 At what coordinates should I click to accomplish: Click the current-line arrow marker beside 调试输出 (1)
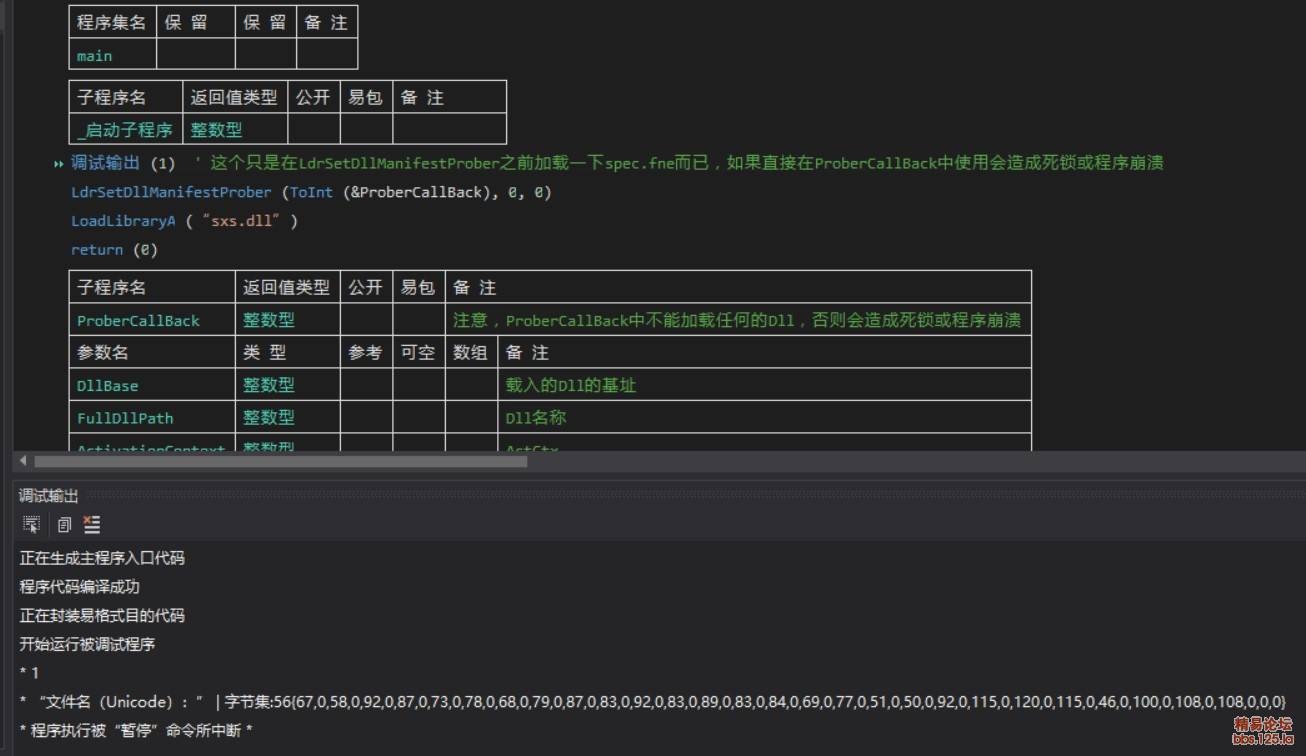59,163
